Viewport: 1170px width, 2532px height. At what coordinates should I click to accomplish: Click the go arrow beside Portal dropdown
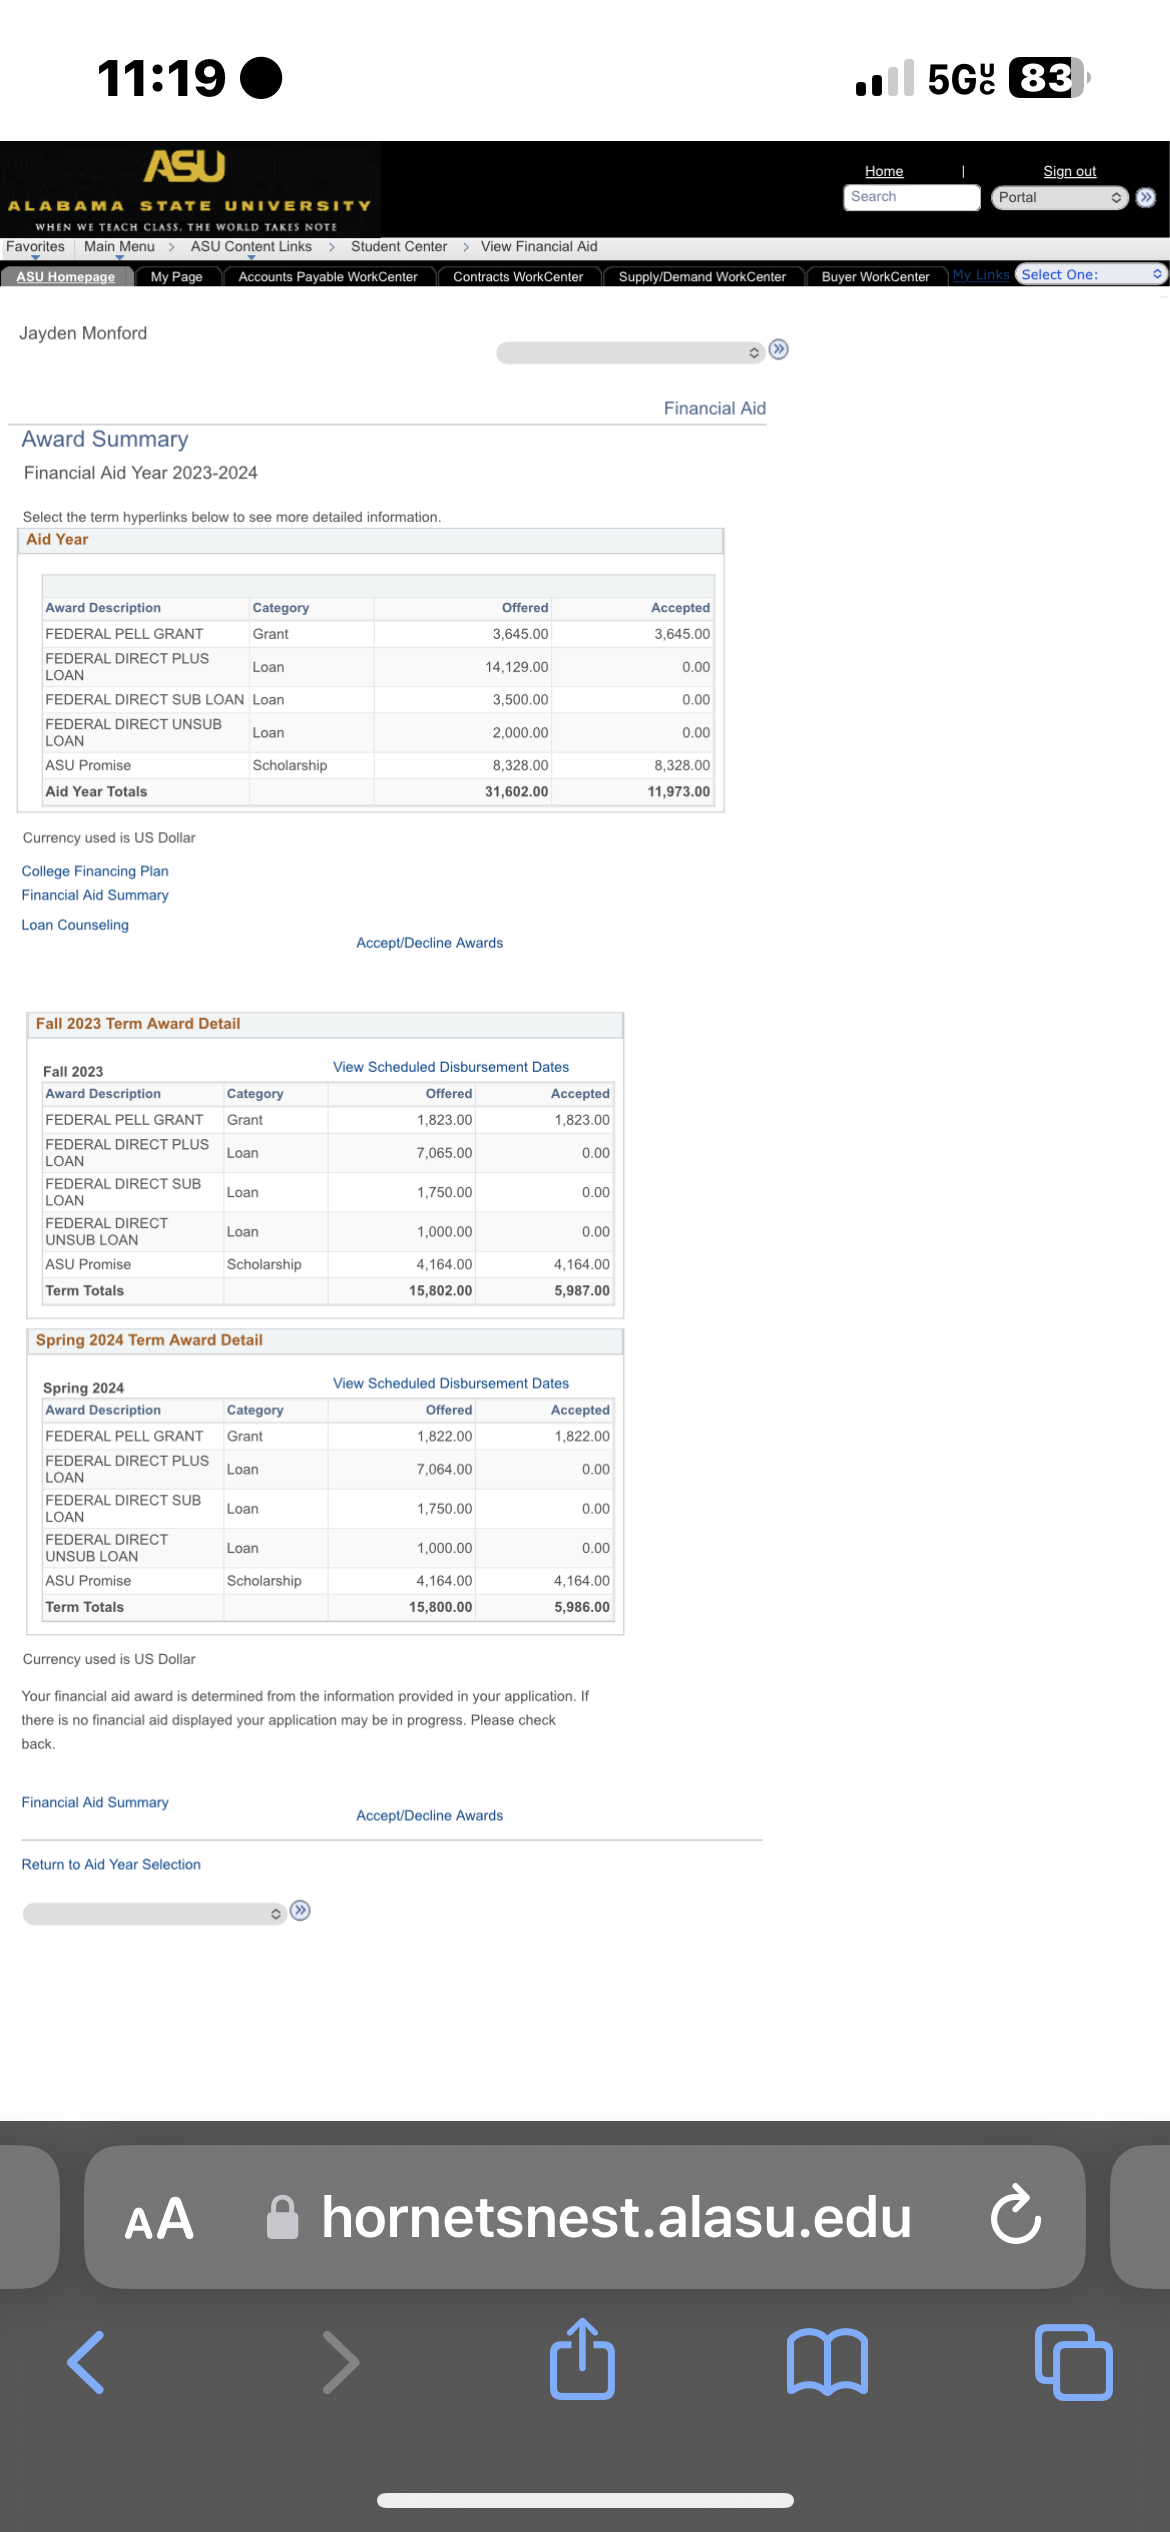(x=1146, y=197)
